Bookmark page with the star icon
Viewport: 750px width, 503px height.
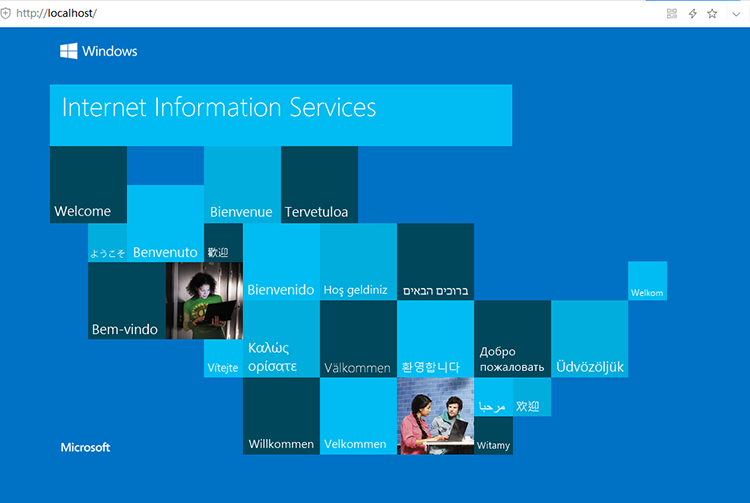712,13
